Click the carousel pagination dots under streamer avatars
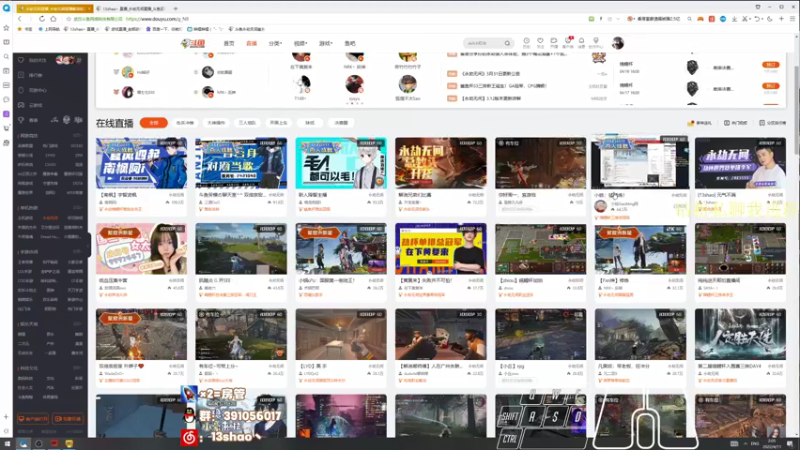Image resolution: width=800 pixels, height=450 pixels. tap(355, 104)
